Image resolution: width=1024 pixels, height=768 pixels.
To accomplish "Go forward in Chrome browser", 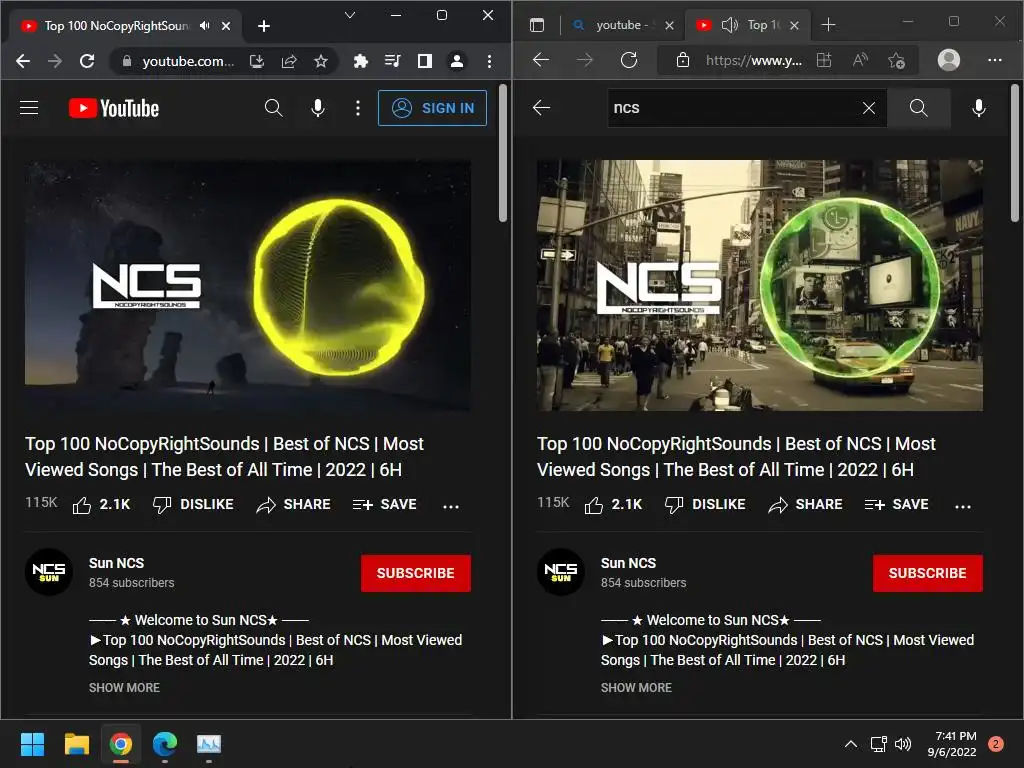I will tap(55, 61).
